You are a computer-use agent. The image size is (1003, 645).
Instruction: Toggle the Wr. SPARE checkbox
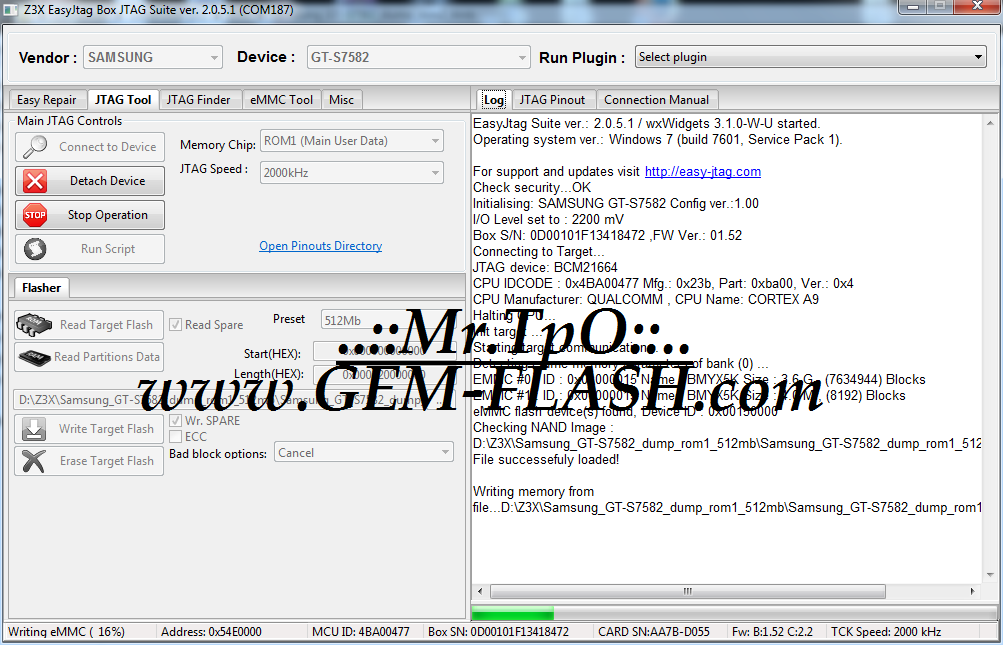coord(175,420)
